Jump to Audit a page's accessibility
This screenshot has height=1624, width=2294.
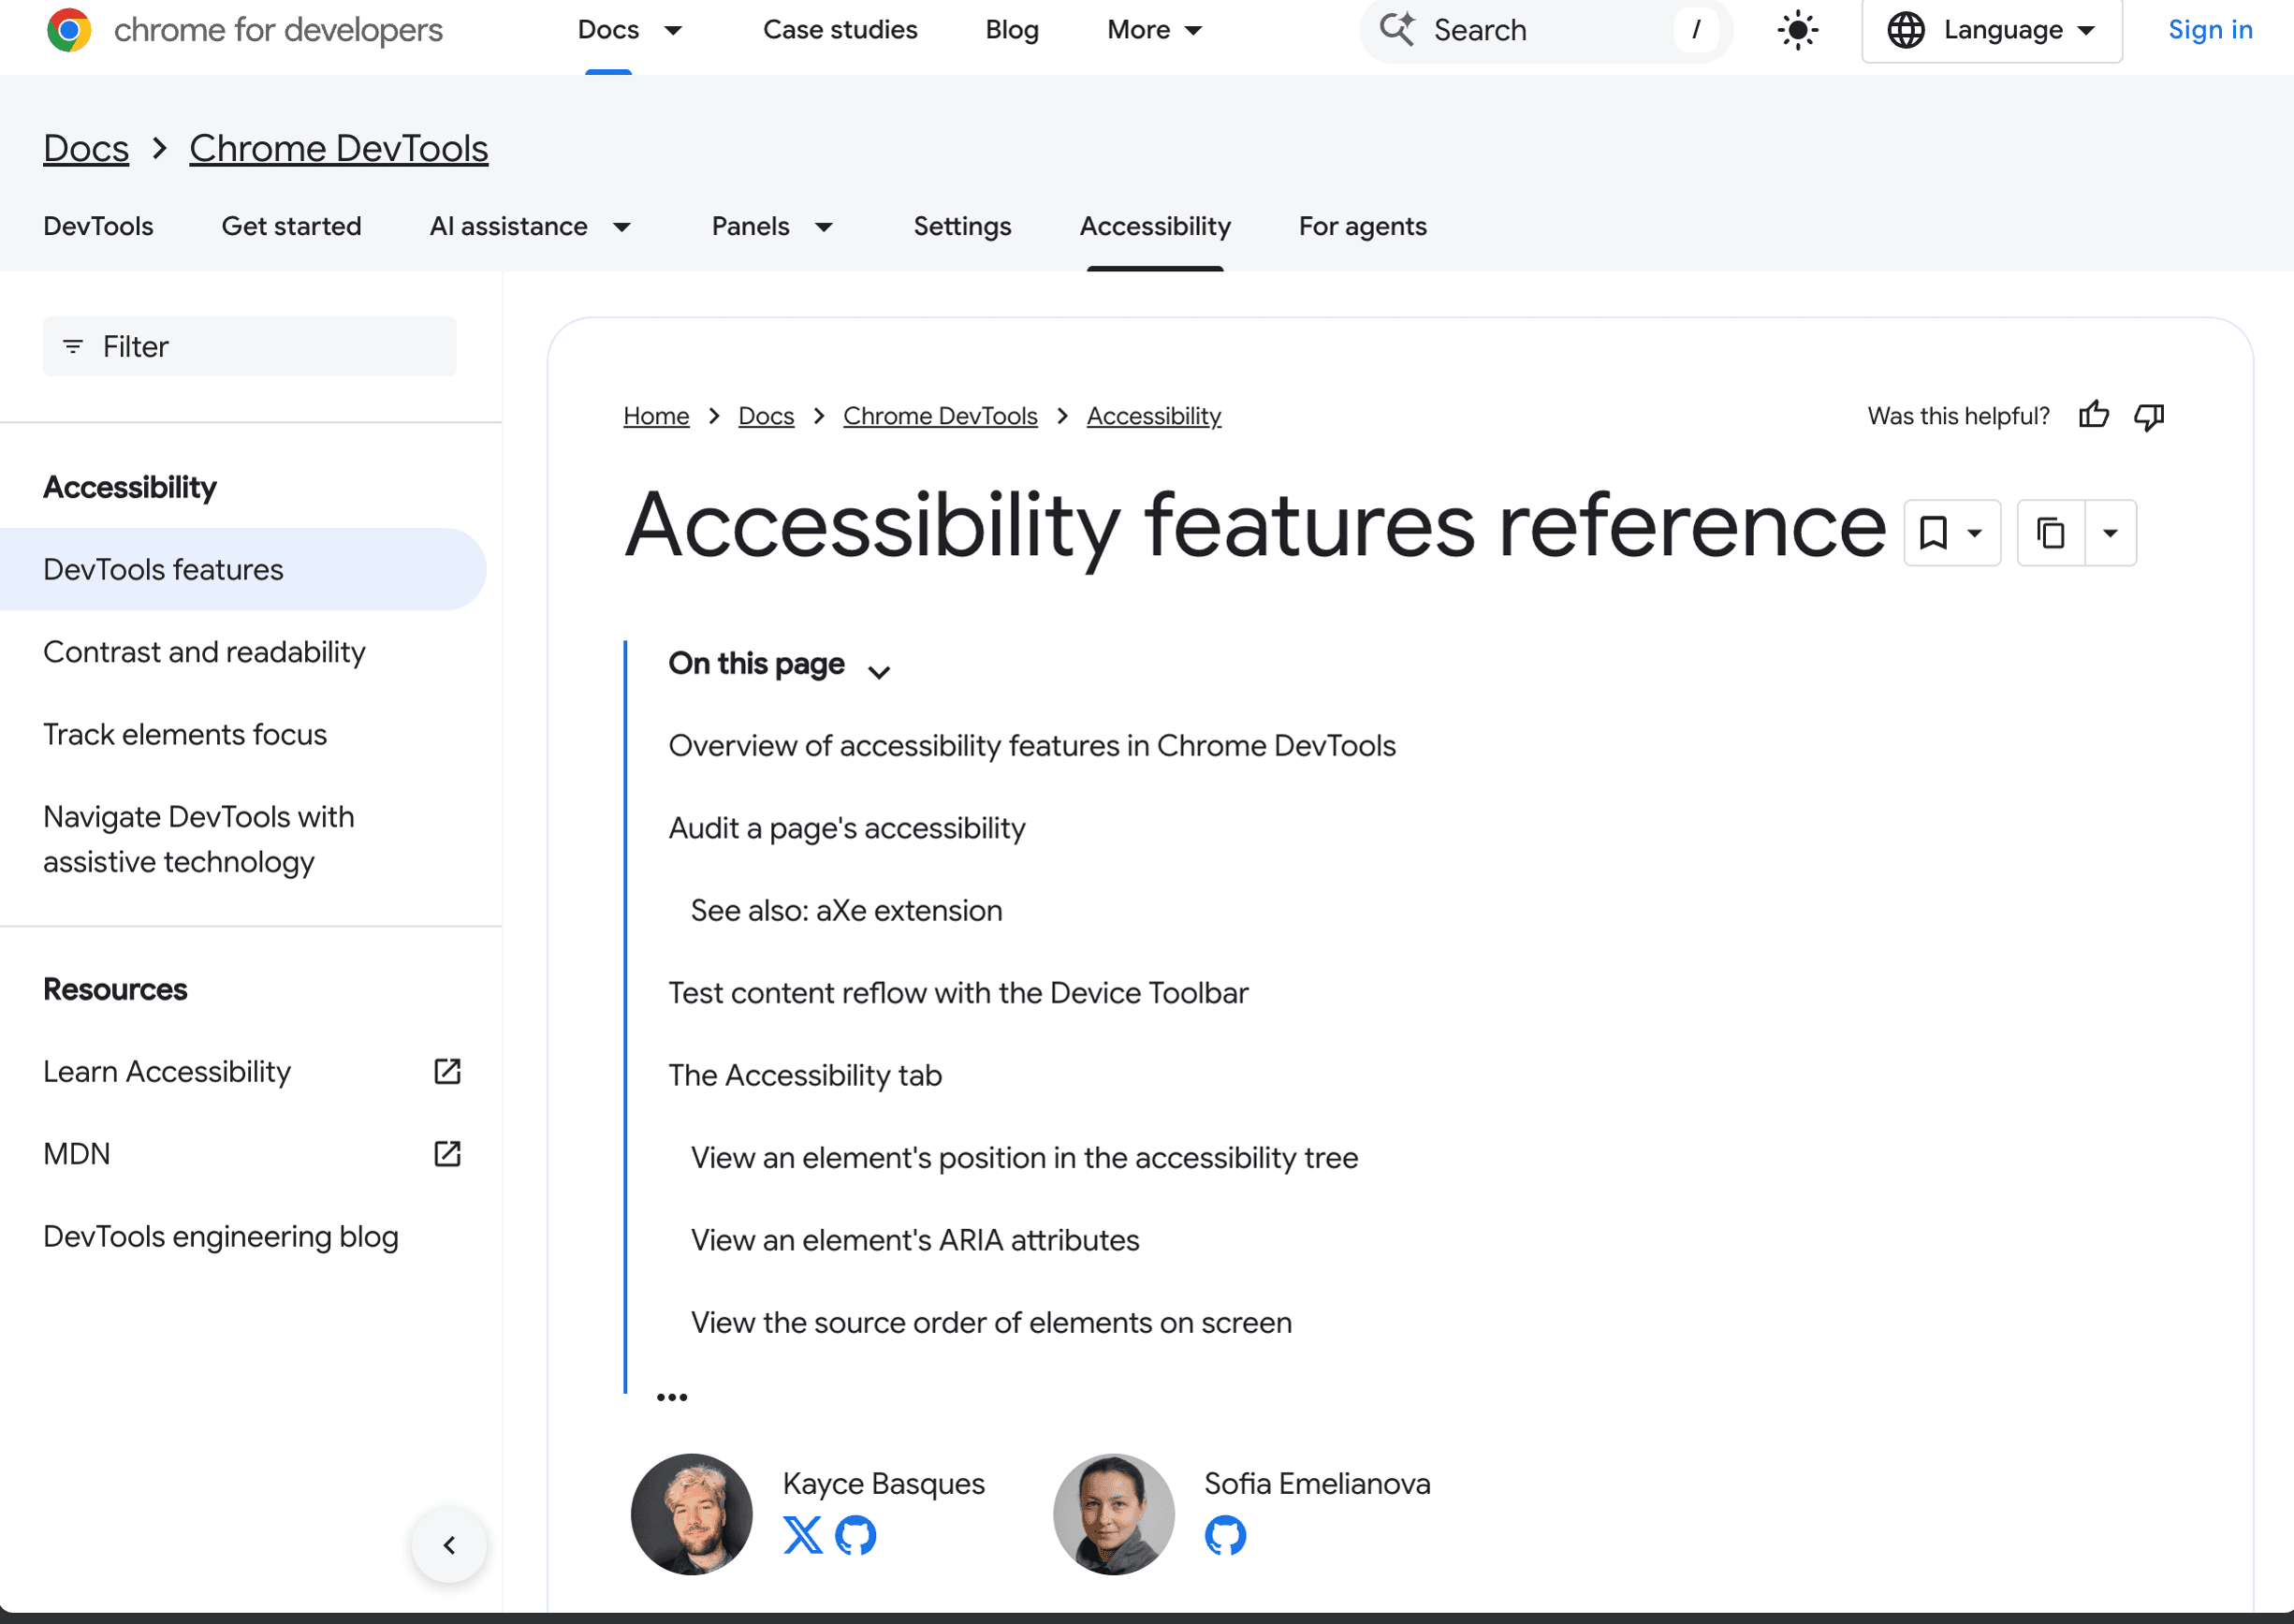click(847, 828)
